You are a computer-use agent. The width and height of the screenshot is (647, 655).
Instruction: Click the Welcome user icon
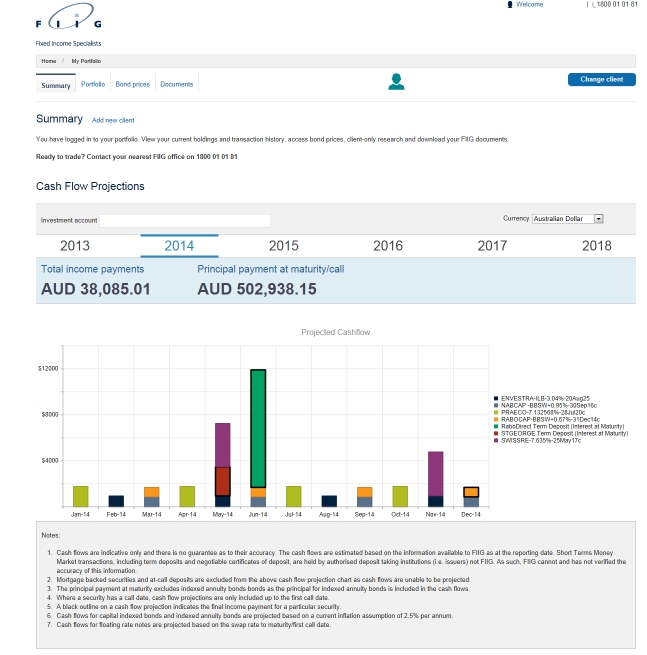[x=511, y=5]
